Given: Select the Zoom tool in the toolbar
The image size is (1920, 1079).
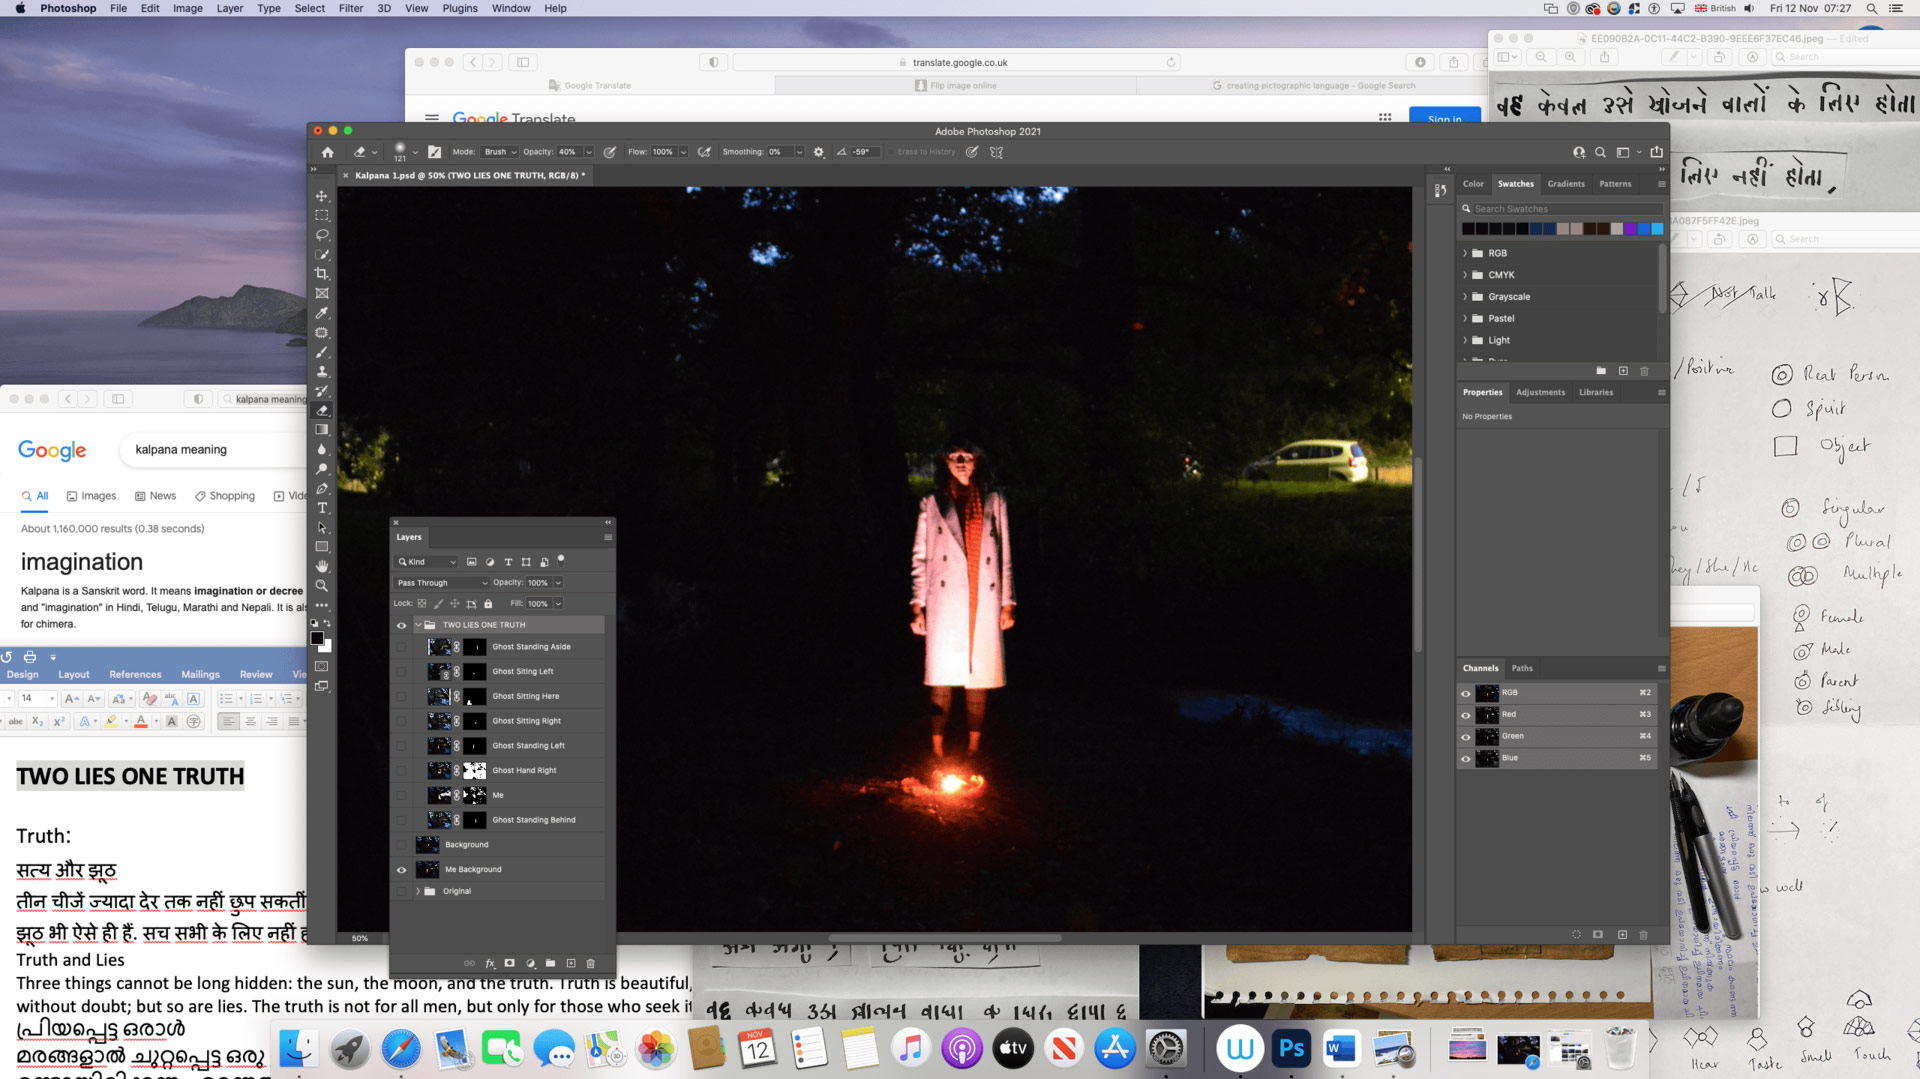Looking at the screenshot, I should click(x=322, y=586).
